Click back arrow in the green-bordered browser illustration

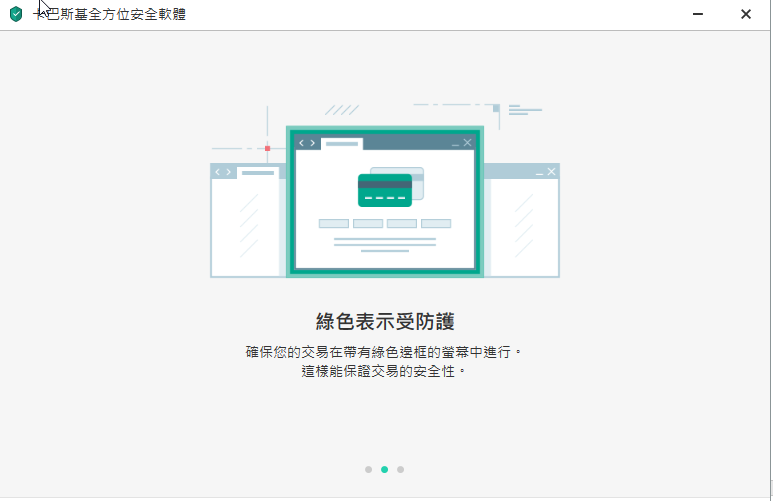[x=301, y=143]
